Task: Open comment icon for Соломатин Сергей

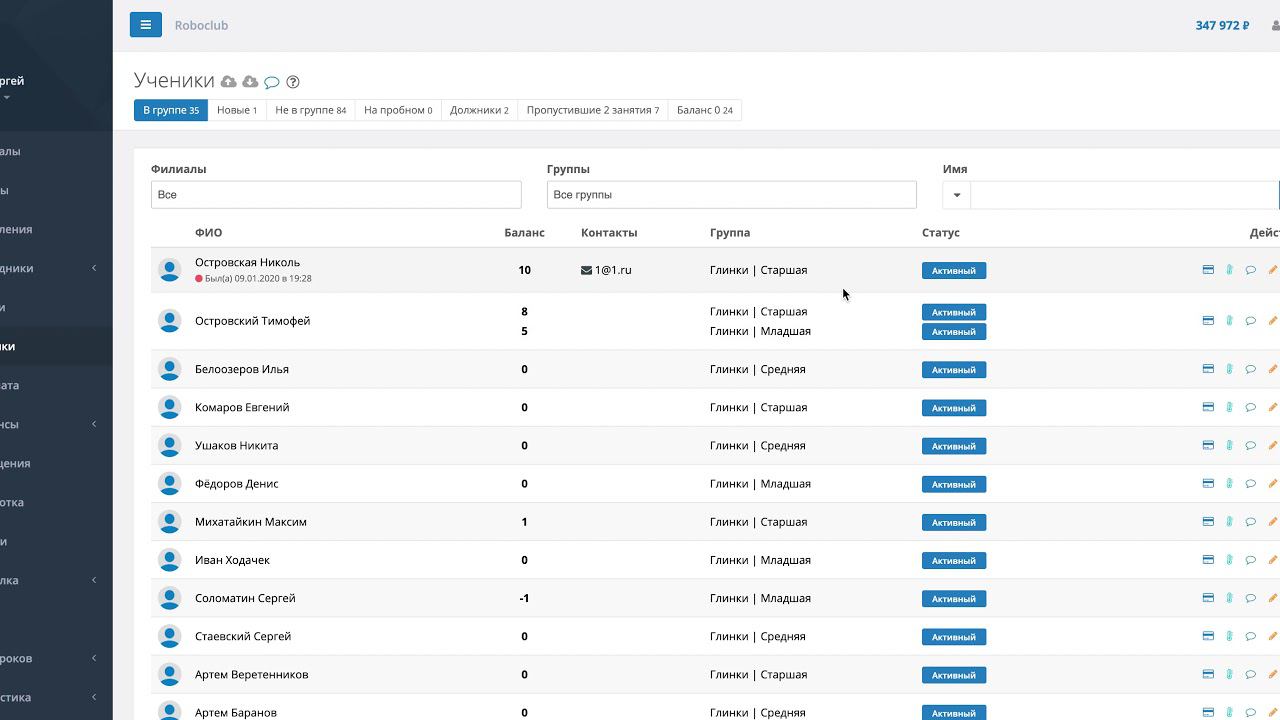Action: (1250, 598)
